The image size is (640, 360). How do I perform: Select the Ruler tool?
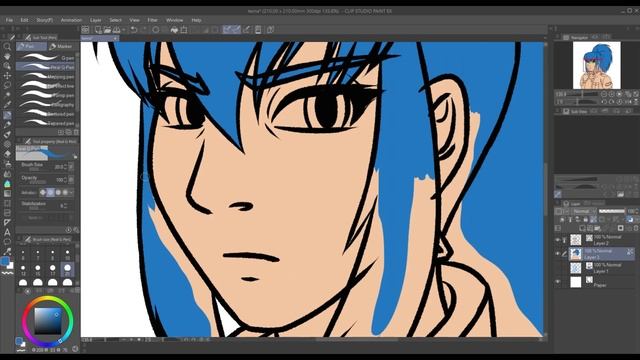[7, 222]
